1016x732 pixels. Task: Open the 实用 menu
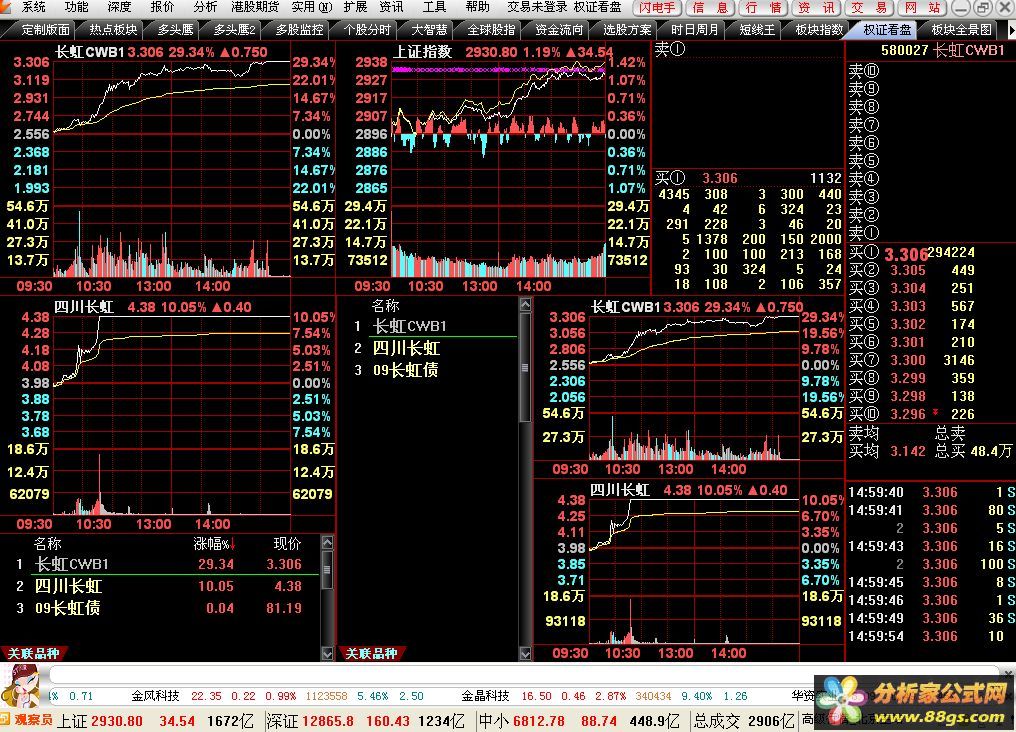[x=311, y=7]
